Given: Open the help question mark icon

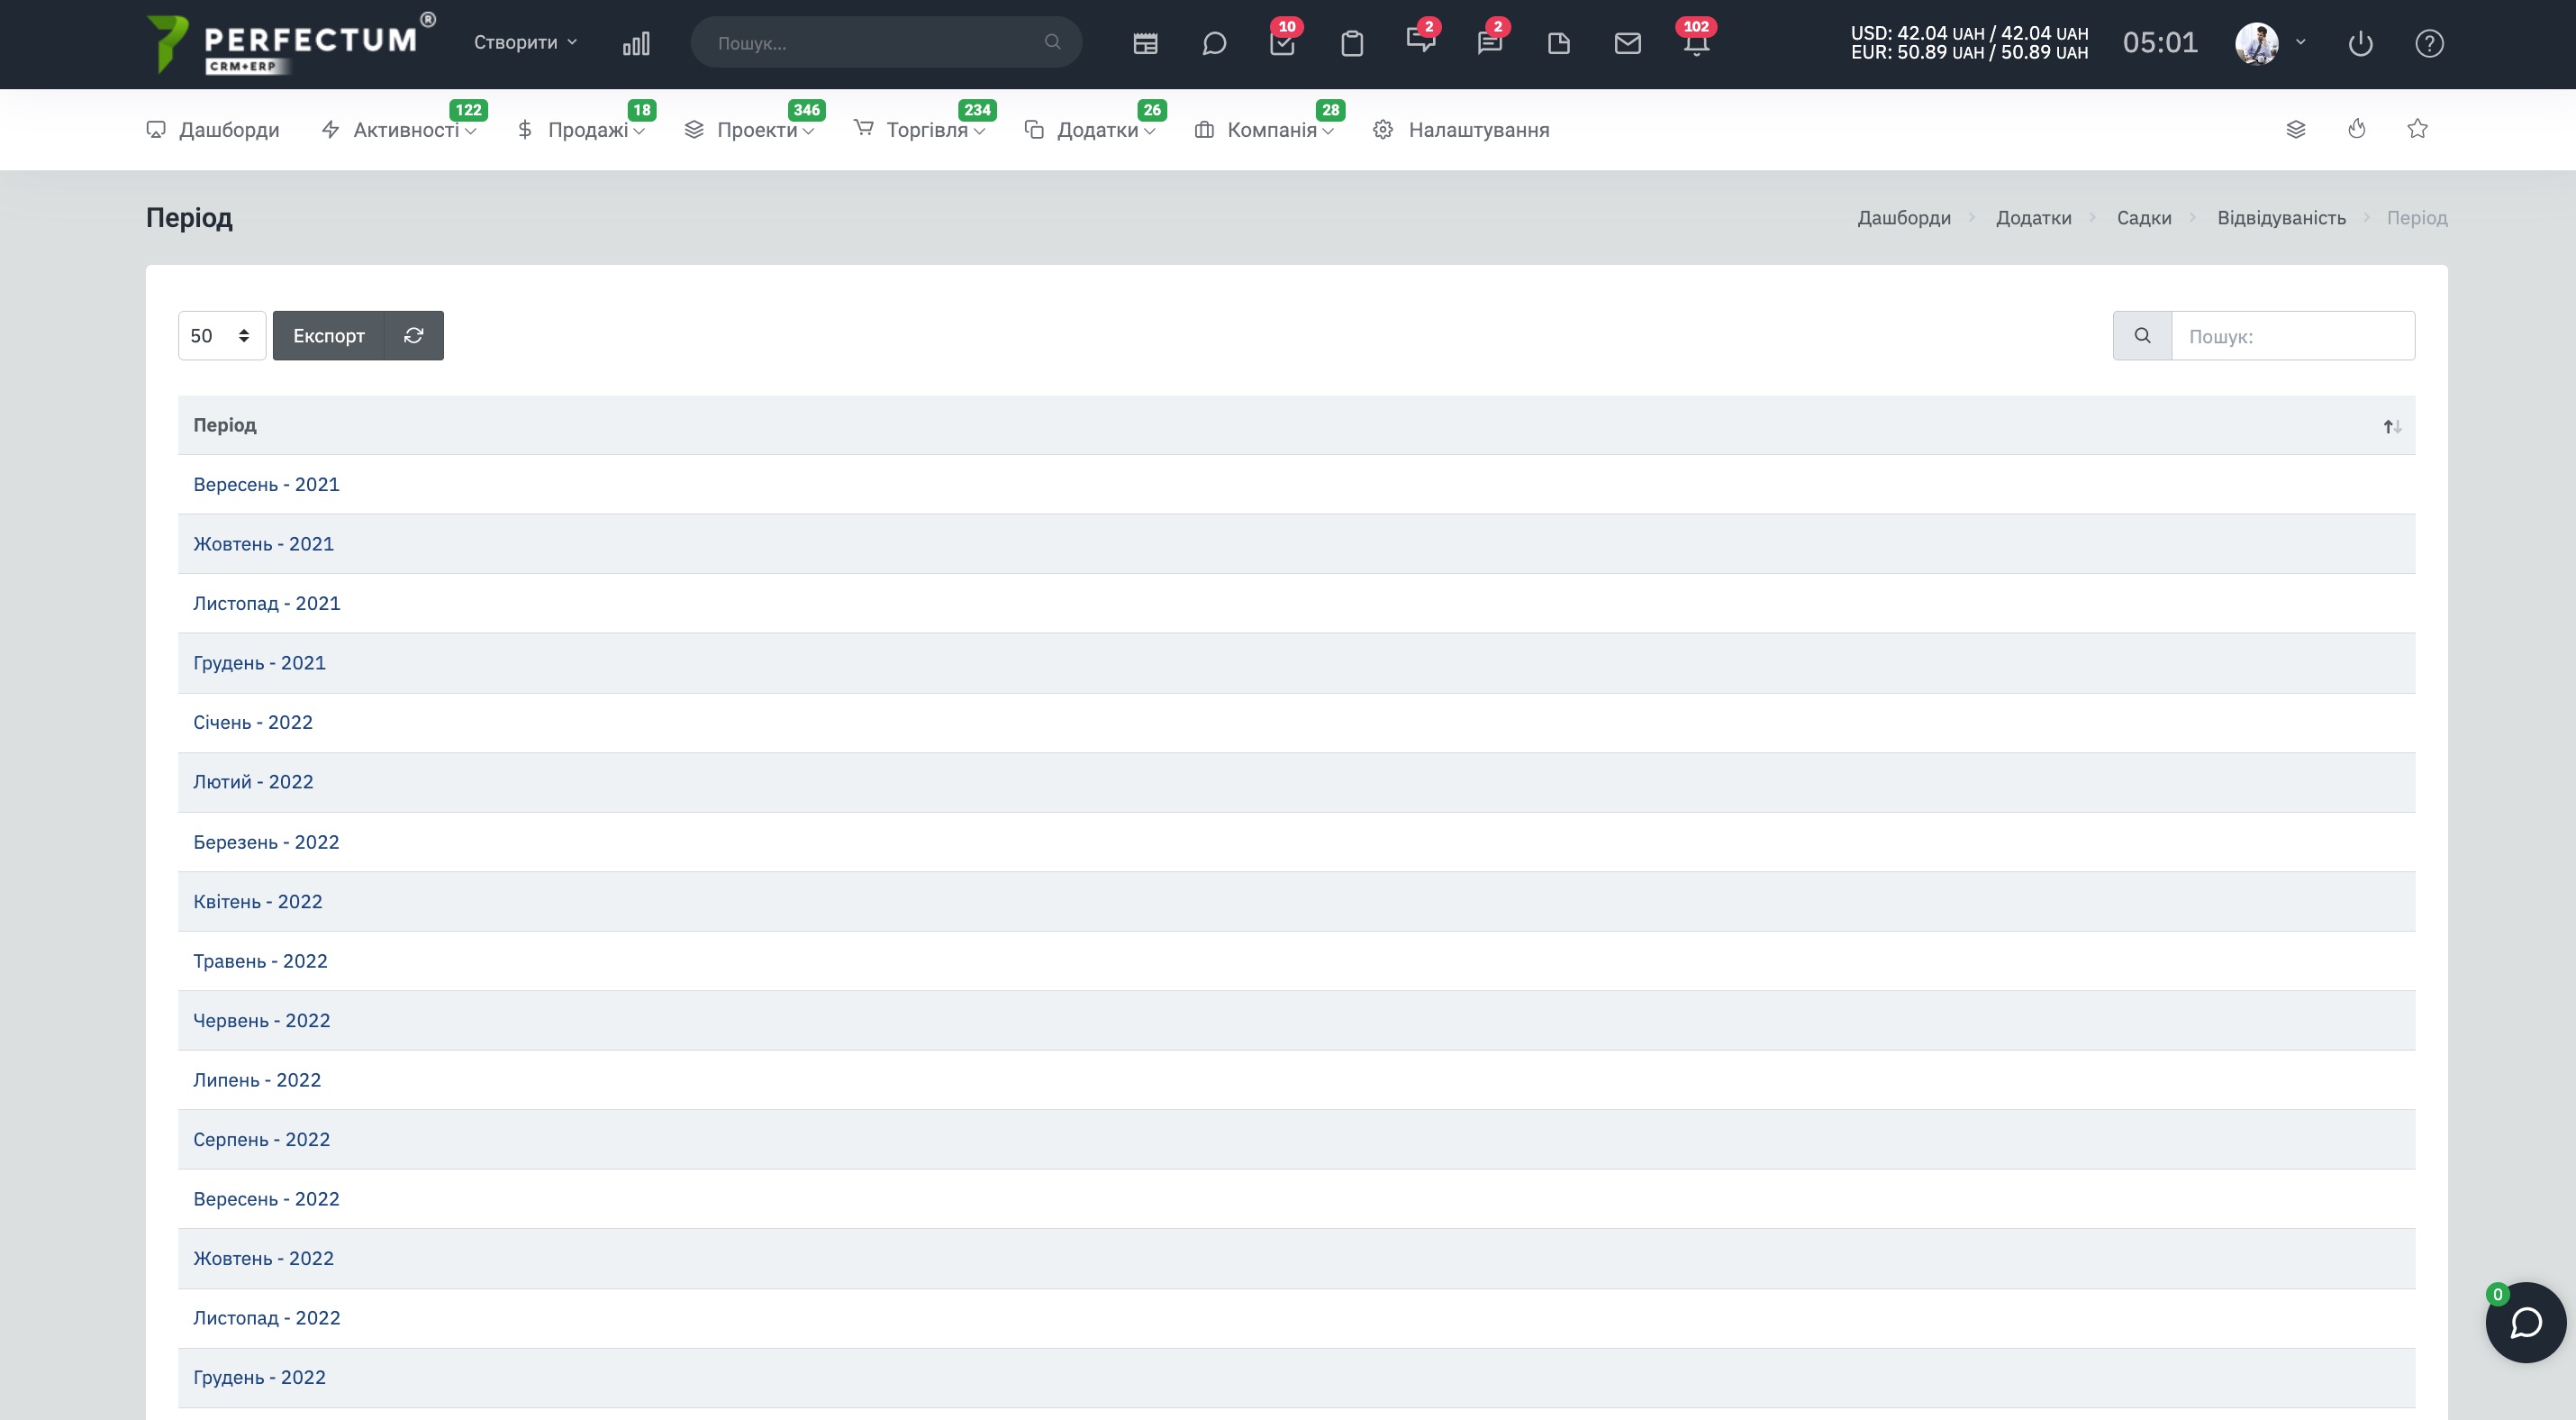Looking at the screenshot, I should (x=2429, y=43).
